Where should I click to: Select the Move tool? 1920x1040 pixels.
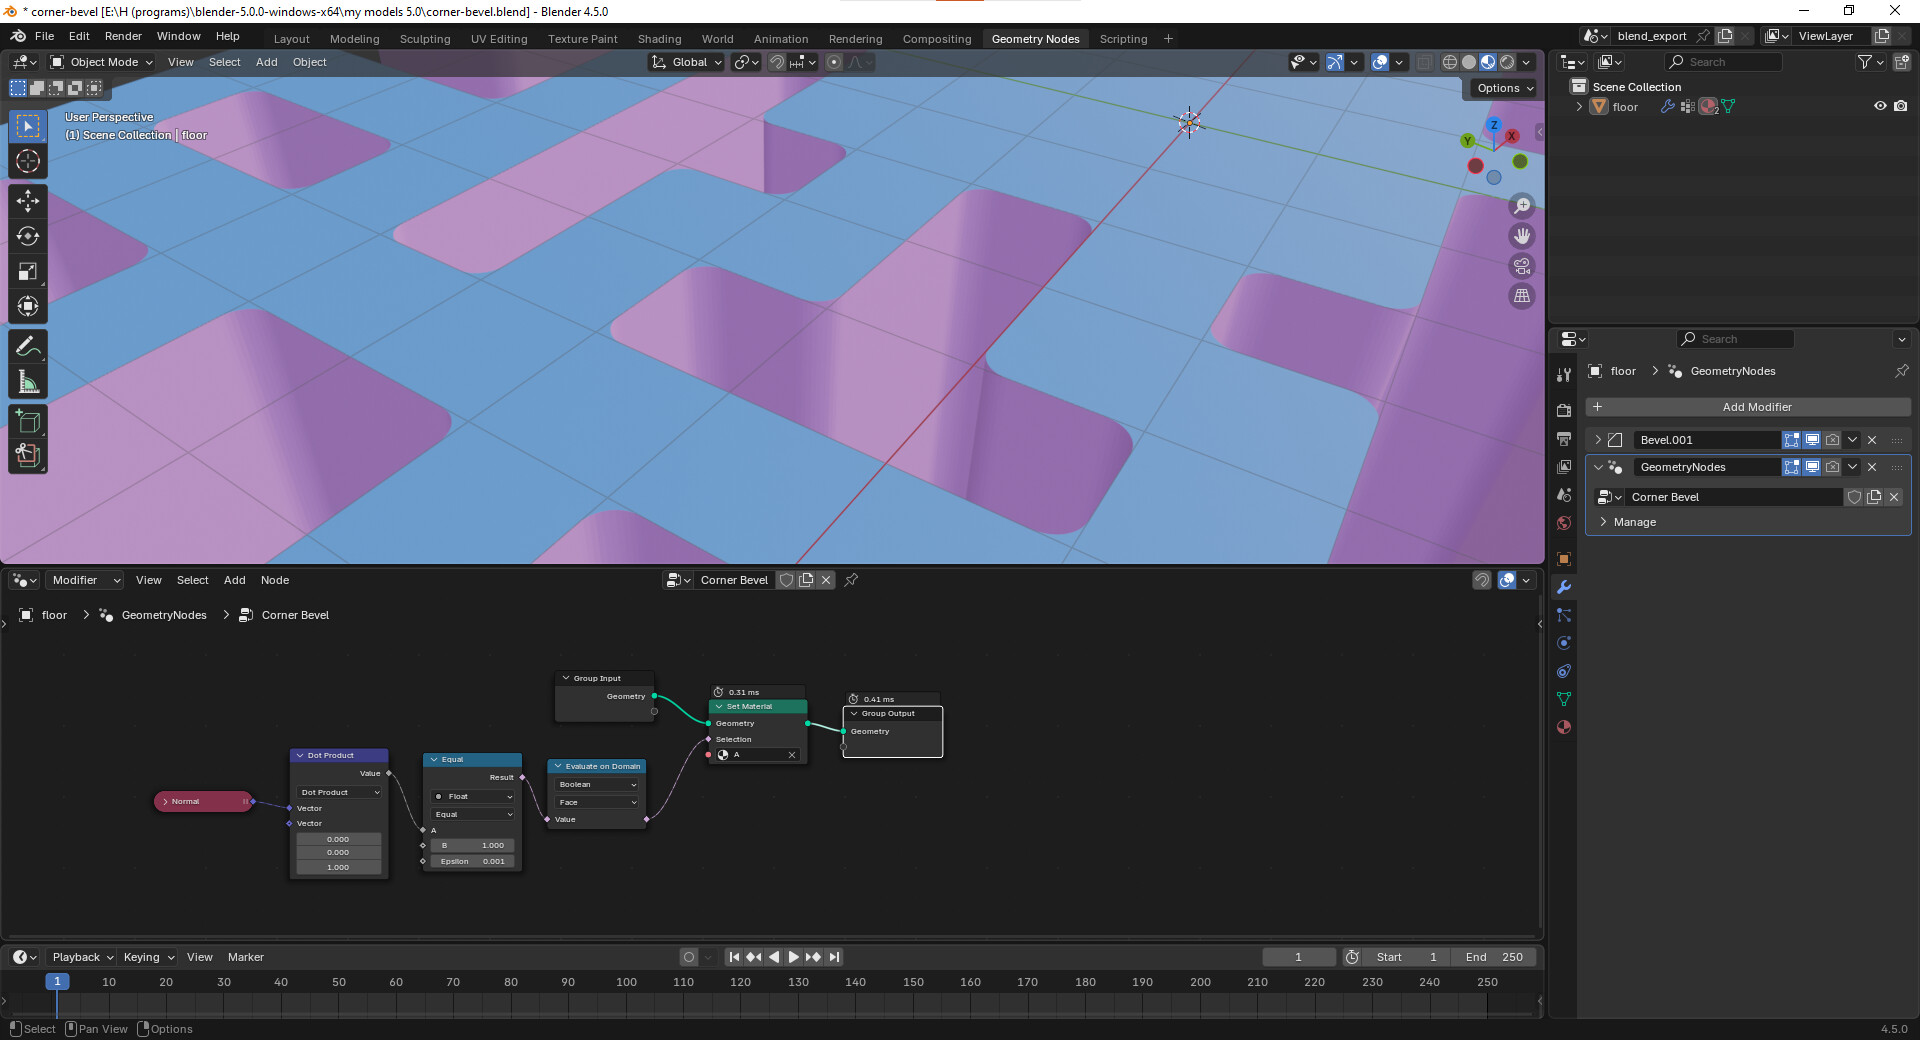coord(28,201)
